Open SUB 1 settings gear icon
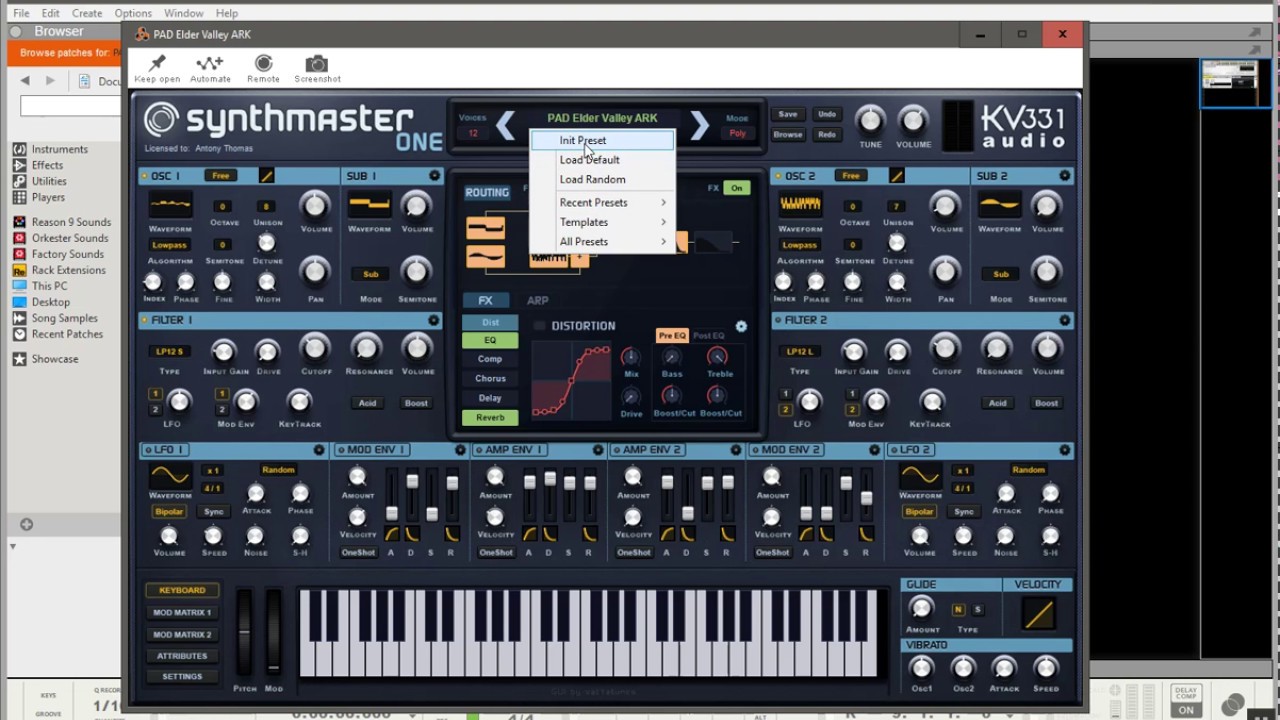 point(434,176)
